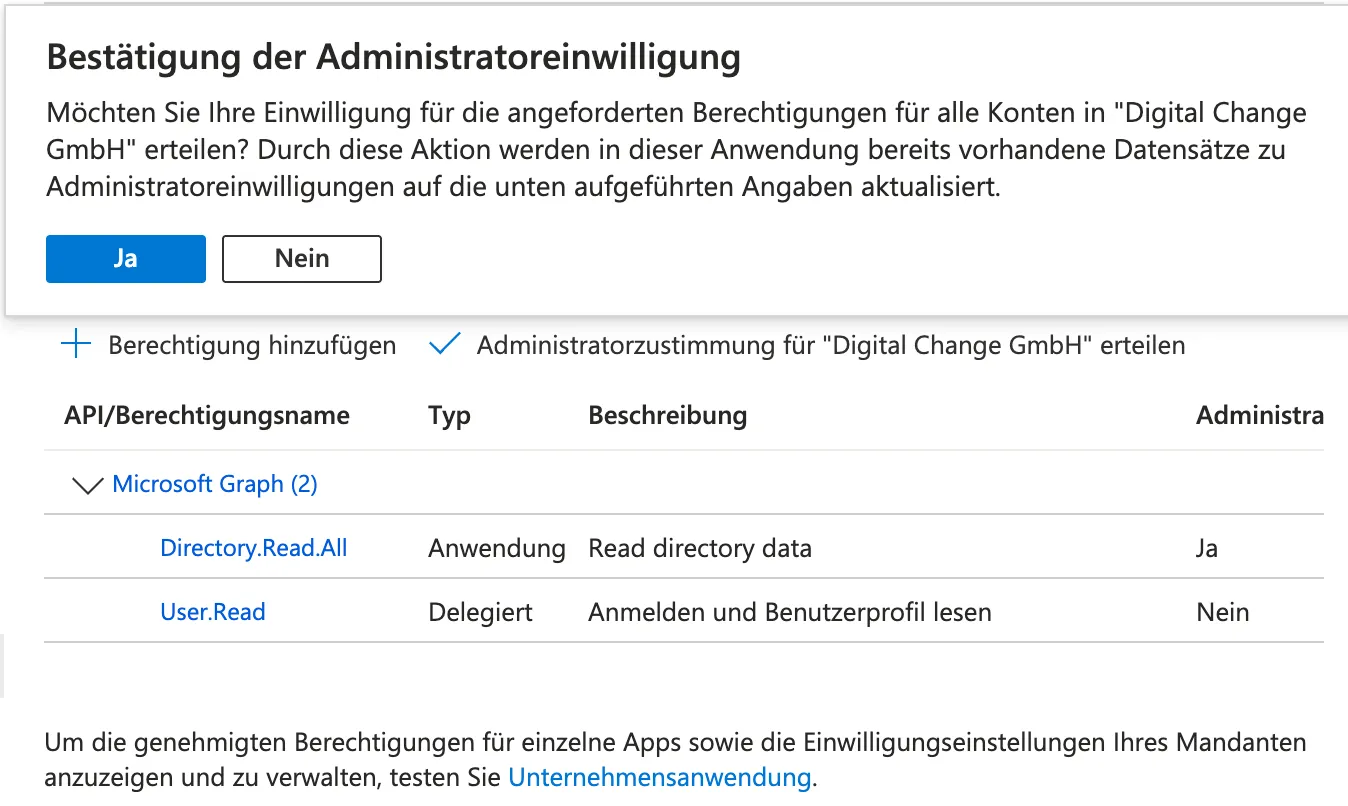This screenshot has width=1348, height=806.
Task: Click the dialog title Bestätigung der Administratoreinwilligung
Action: [x=394, y=59]
